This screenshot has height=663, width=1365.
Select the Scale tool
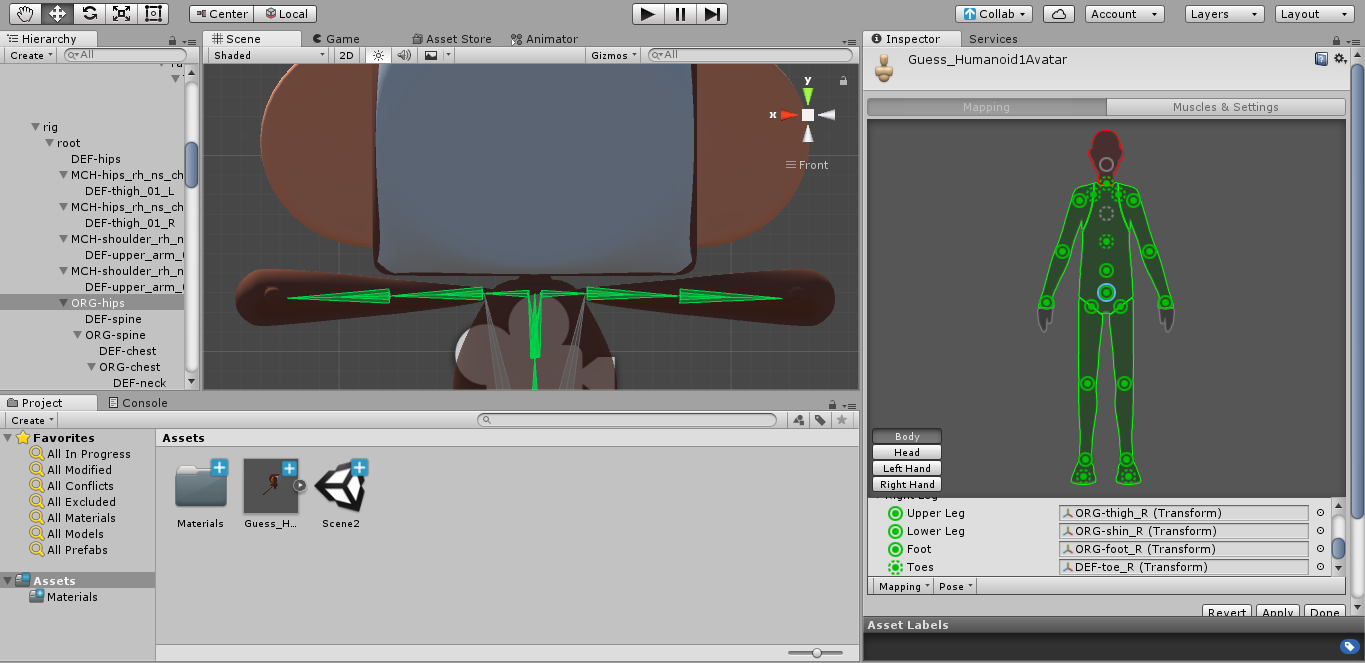[x=121, y=13]
